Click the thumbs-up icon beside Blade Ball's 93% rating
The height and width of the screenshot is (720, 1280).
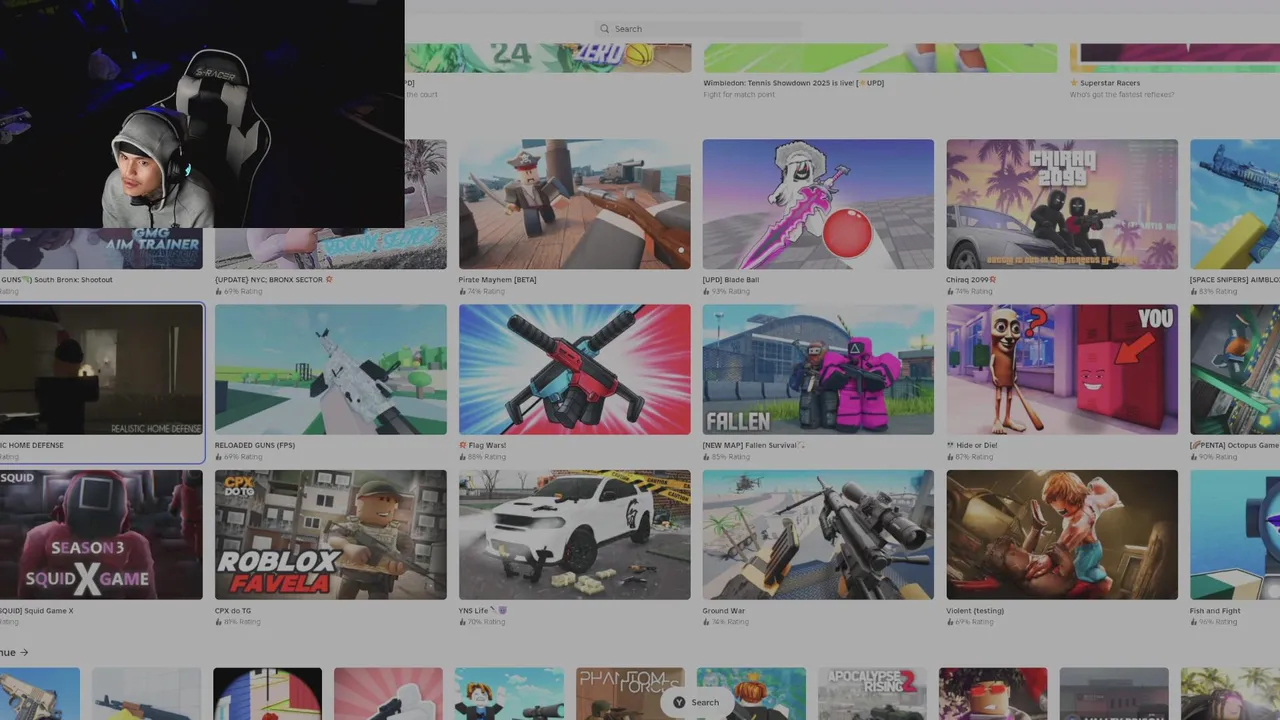706,292
